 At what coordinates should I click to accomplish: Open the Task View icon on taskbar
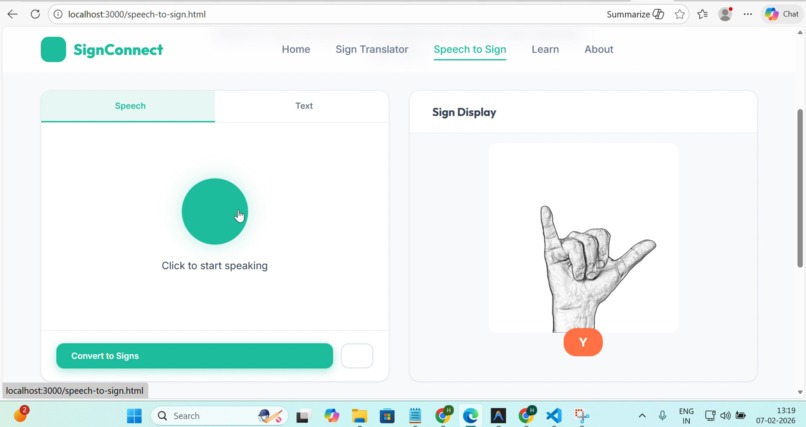pos(303,416)
